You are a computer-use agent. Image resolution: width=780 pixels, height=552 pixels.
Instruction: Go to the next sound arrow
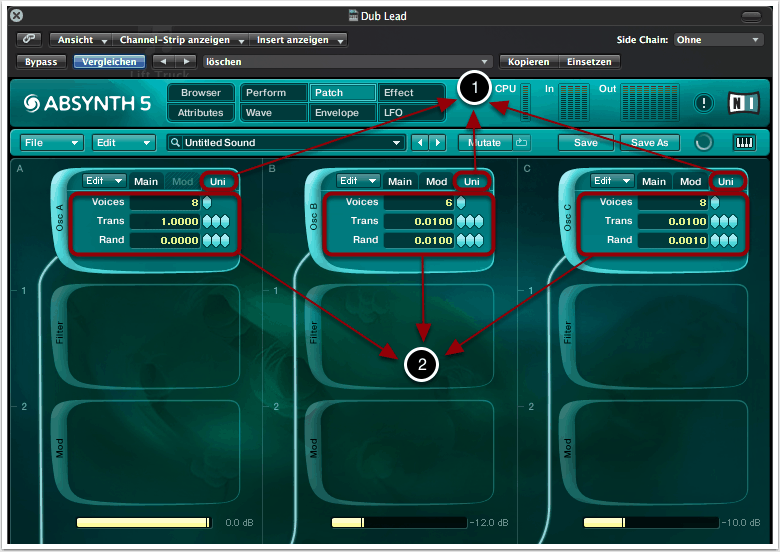point(437,143)
